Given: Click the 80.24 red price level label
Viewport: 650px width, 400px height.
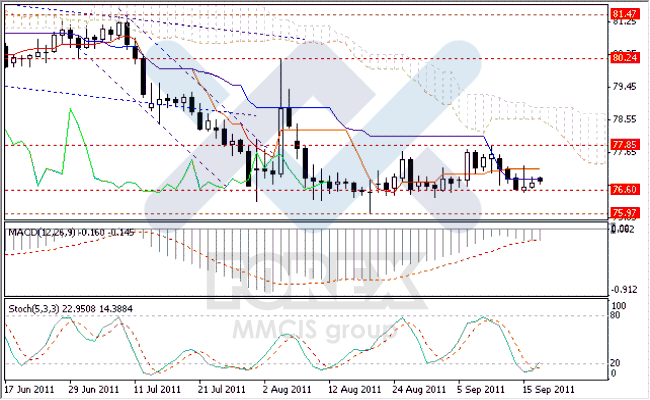Looking at the screenshot, I should (625, 58).
